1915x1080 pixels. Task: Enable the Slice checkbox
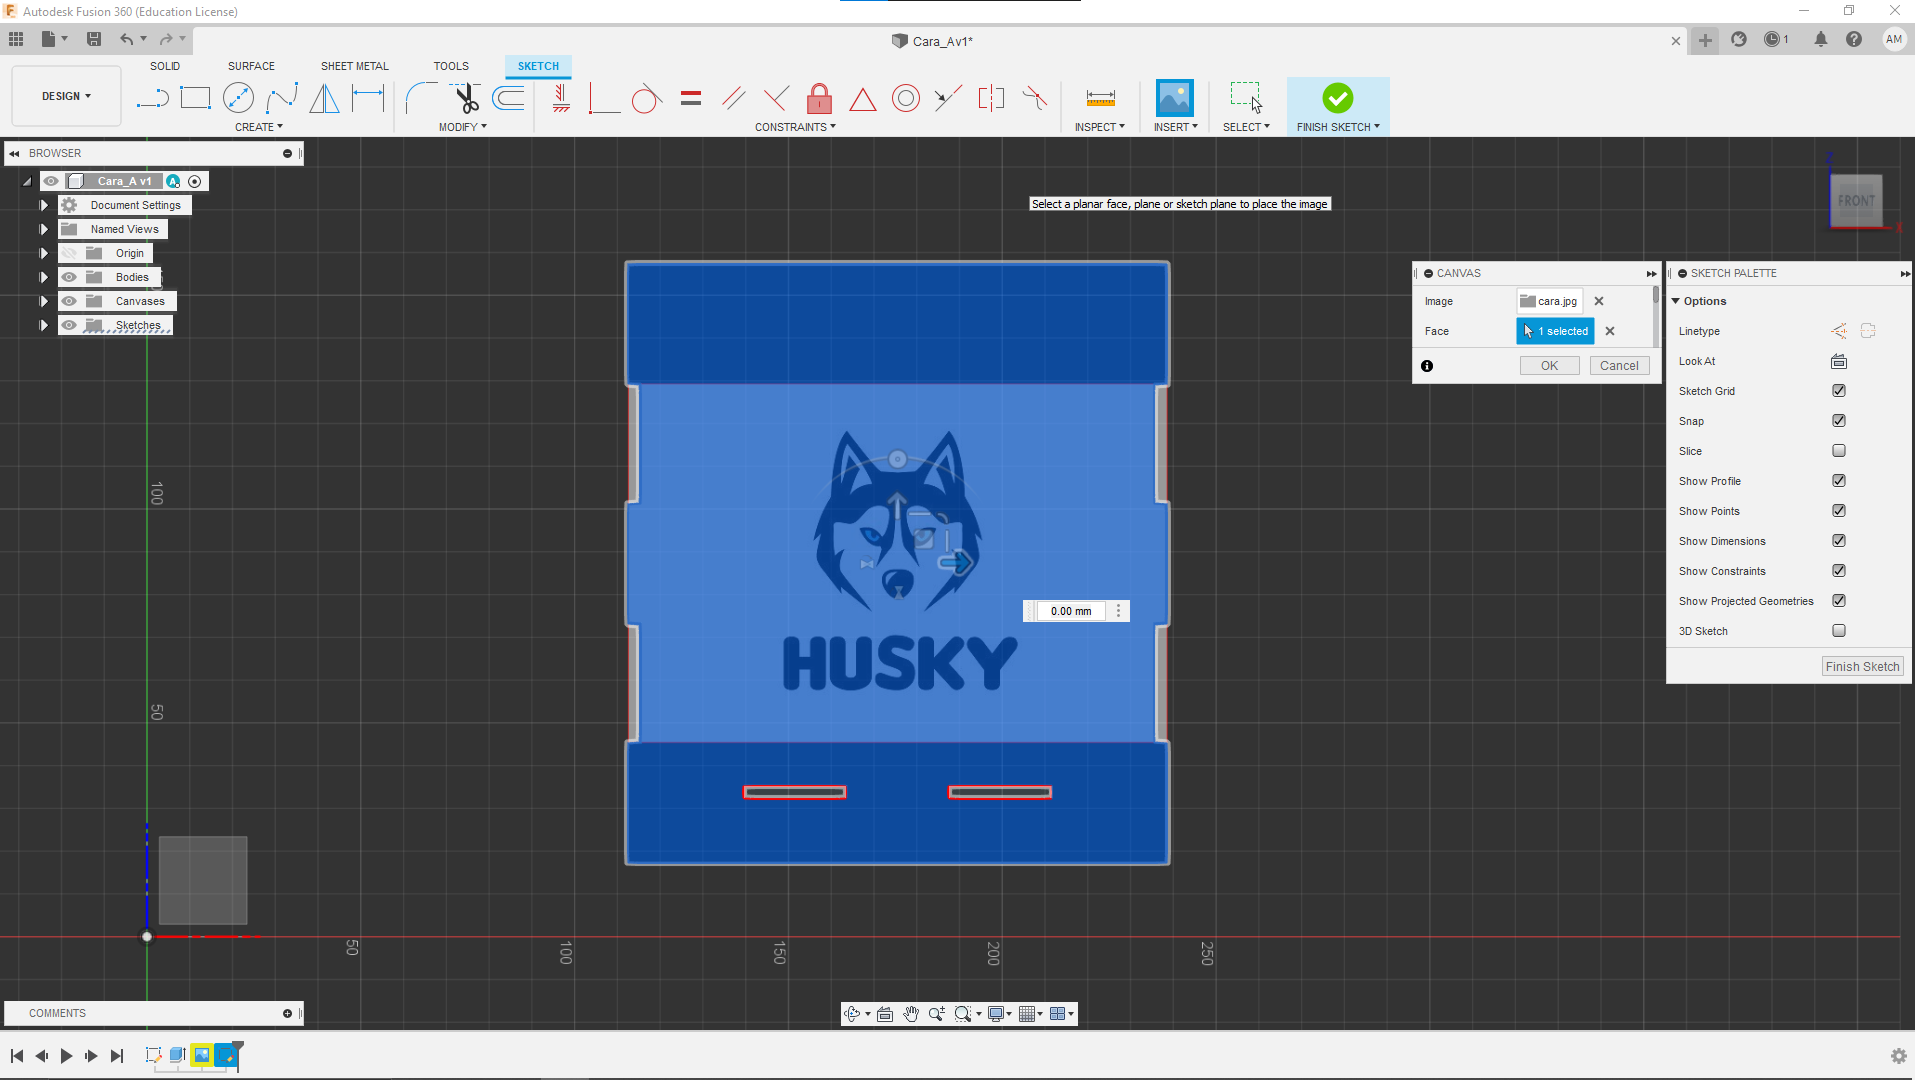tap(1838, 451)
